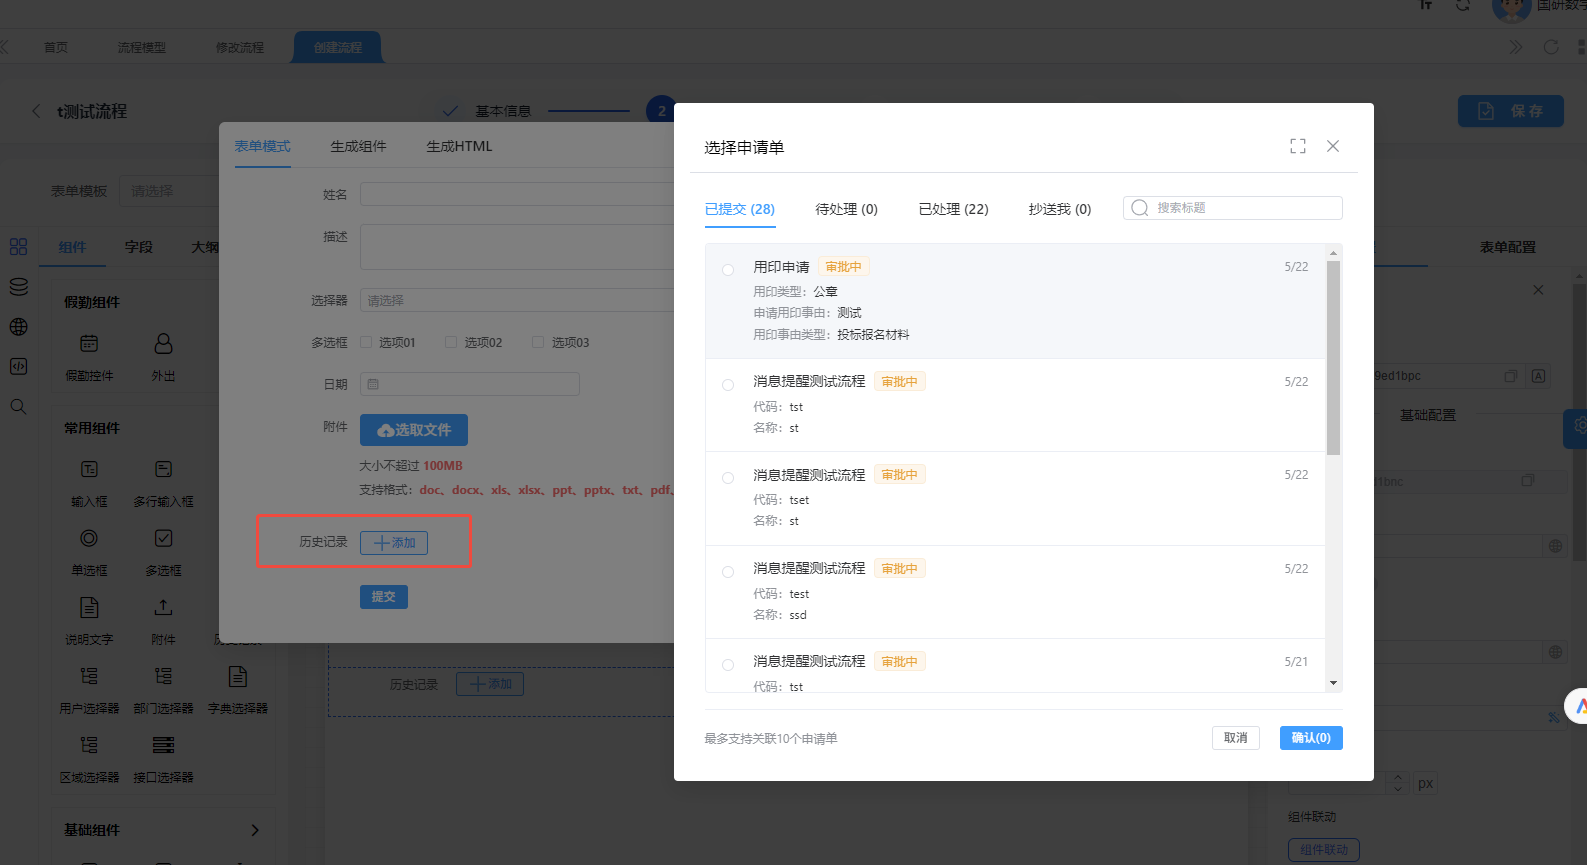The height and width of the screenshot is (865, 1587).
Task: Open the 字段 tab in left panel
Action: 139,247
